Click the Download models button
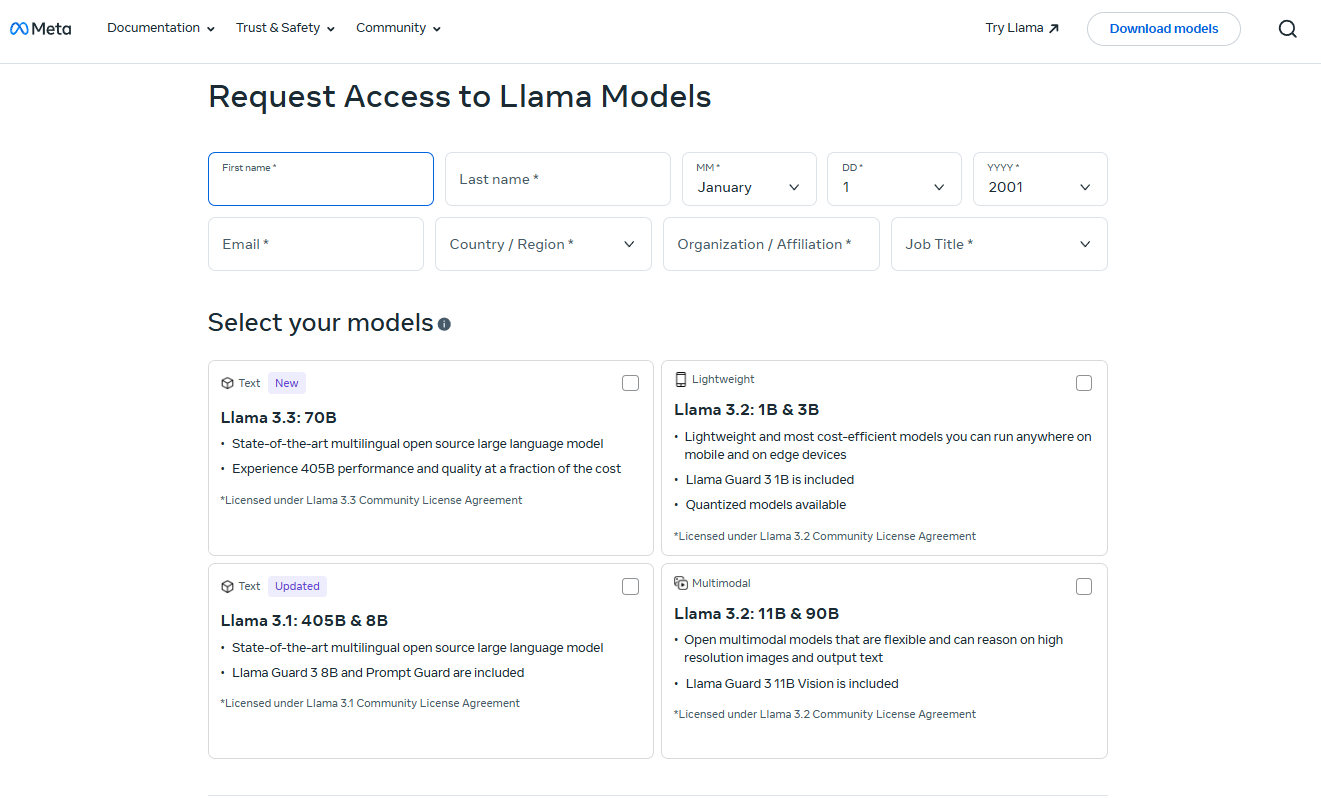The image size is (1321, 798). click(1164, 29)
